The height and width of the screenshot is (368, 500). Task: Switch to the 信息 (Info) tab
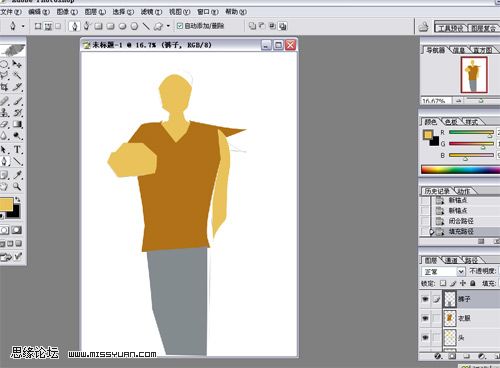click(458, 50)
